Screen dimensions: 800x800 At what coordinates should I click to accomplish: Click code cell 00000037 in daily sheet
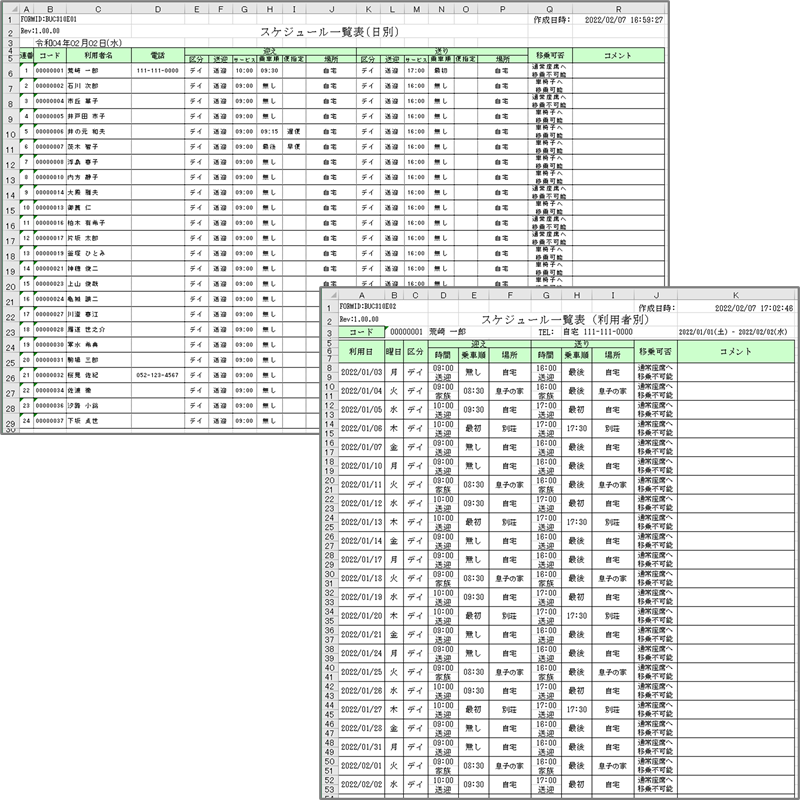tap(49, 421)
